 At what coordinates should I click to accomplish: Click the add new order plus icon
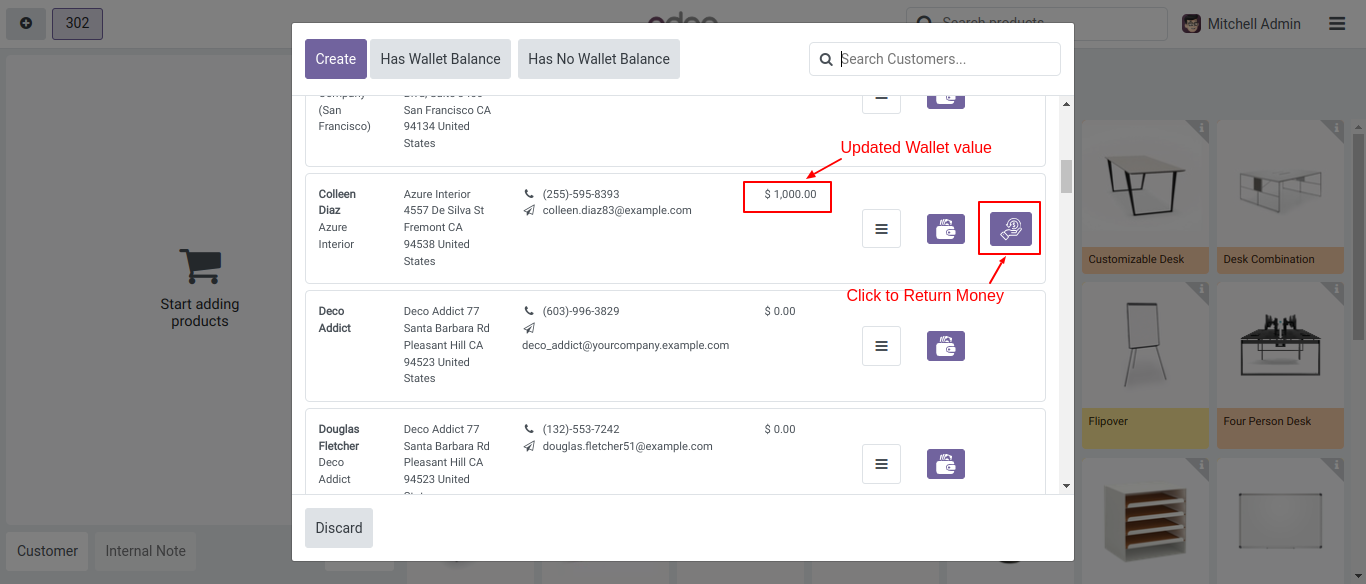[26, 23]
